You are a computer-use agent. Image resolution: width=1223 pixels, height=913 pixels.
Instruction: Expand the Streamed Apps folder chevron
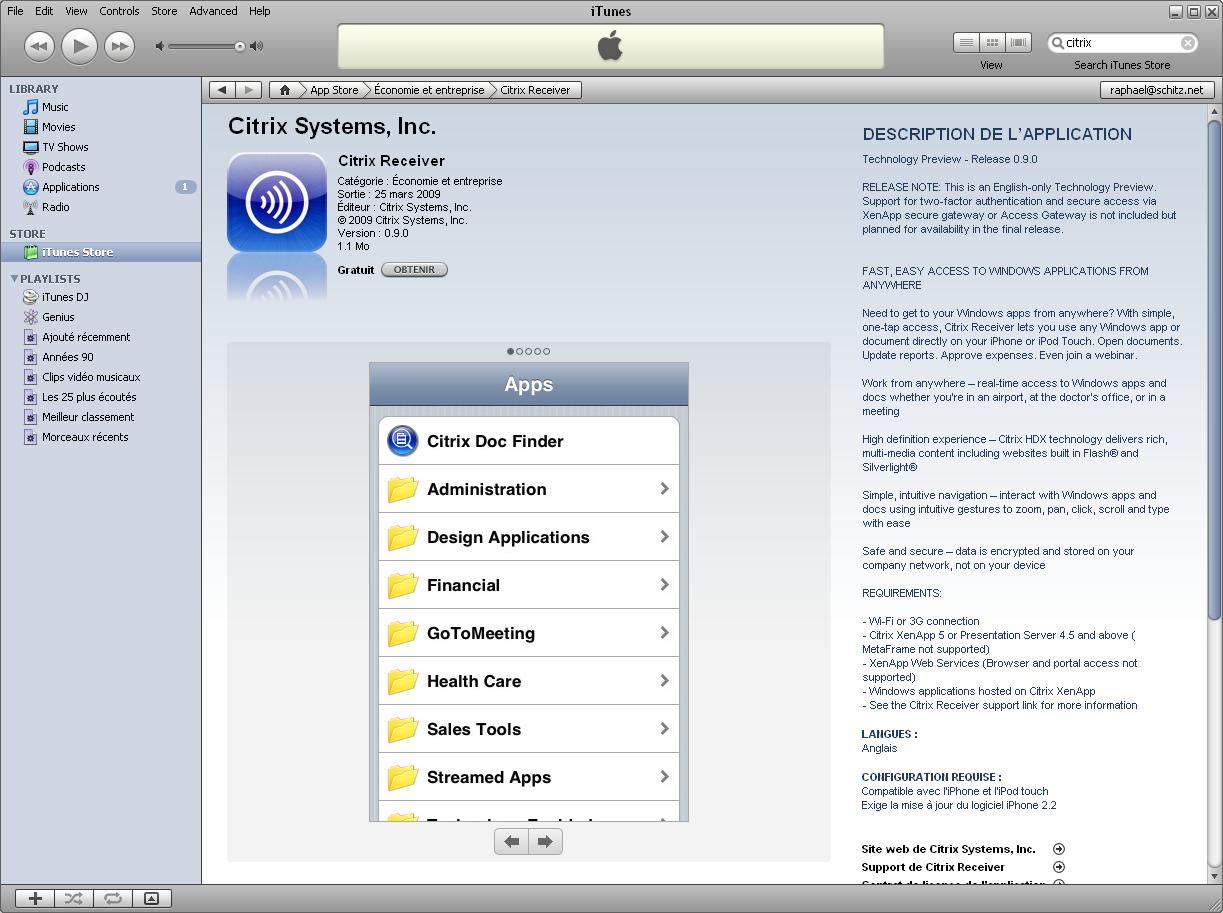(x=664, y=776)
